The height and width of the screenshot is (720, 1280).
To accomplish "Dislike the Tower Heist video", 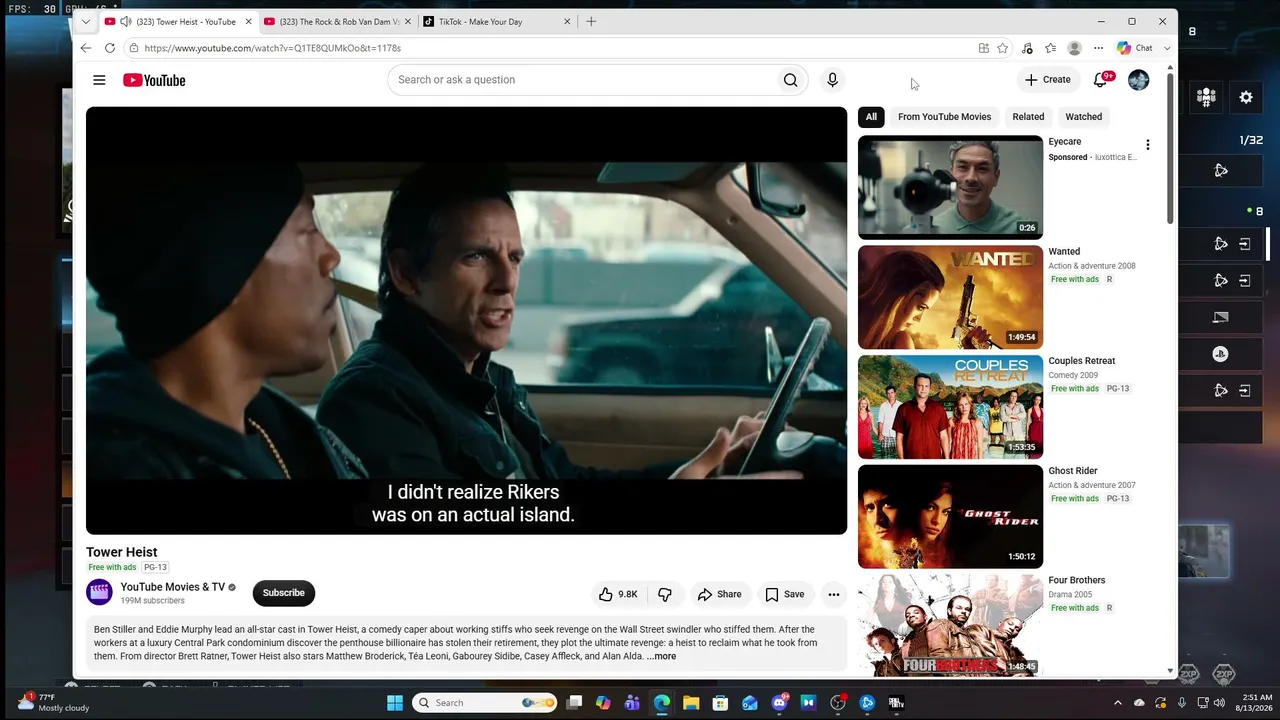I will pyautogui.click(x=665, y=594).
